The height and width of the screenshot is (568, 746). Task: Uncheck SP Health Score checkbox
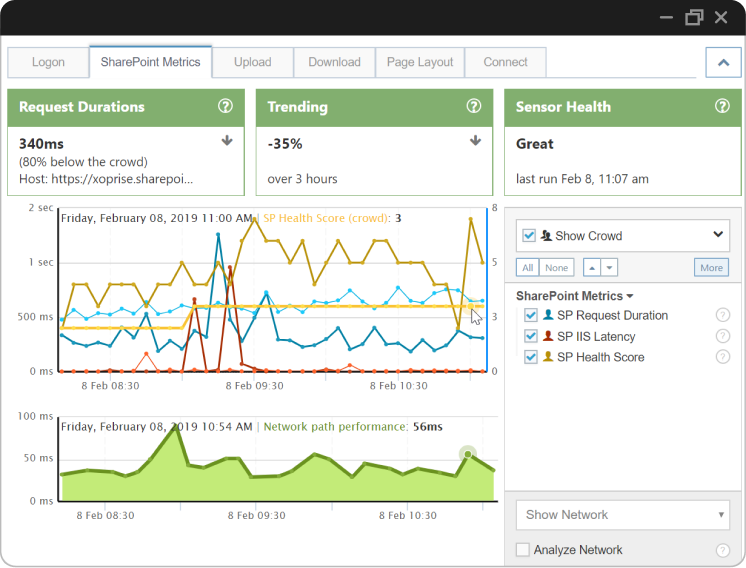tap(530, 357)
